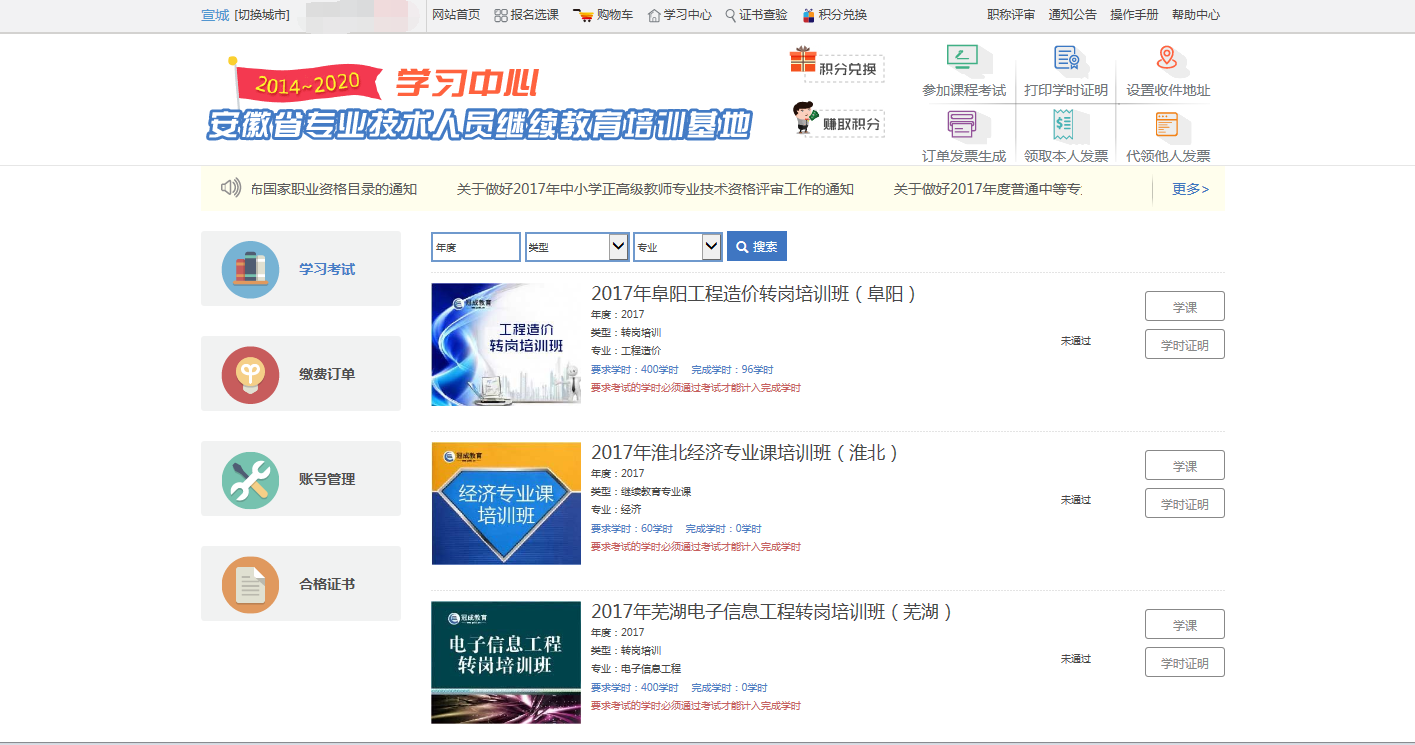Click 学时证明 for 阜阳工程造价 course
The height and width of the screenshot is (745, 1415).
pos(1185,345)
